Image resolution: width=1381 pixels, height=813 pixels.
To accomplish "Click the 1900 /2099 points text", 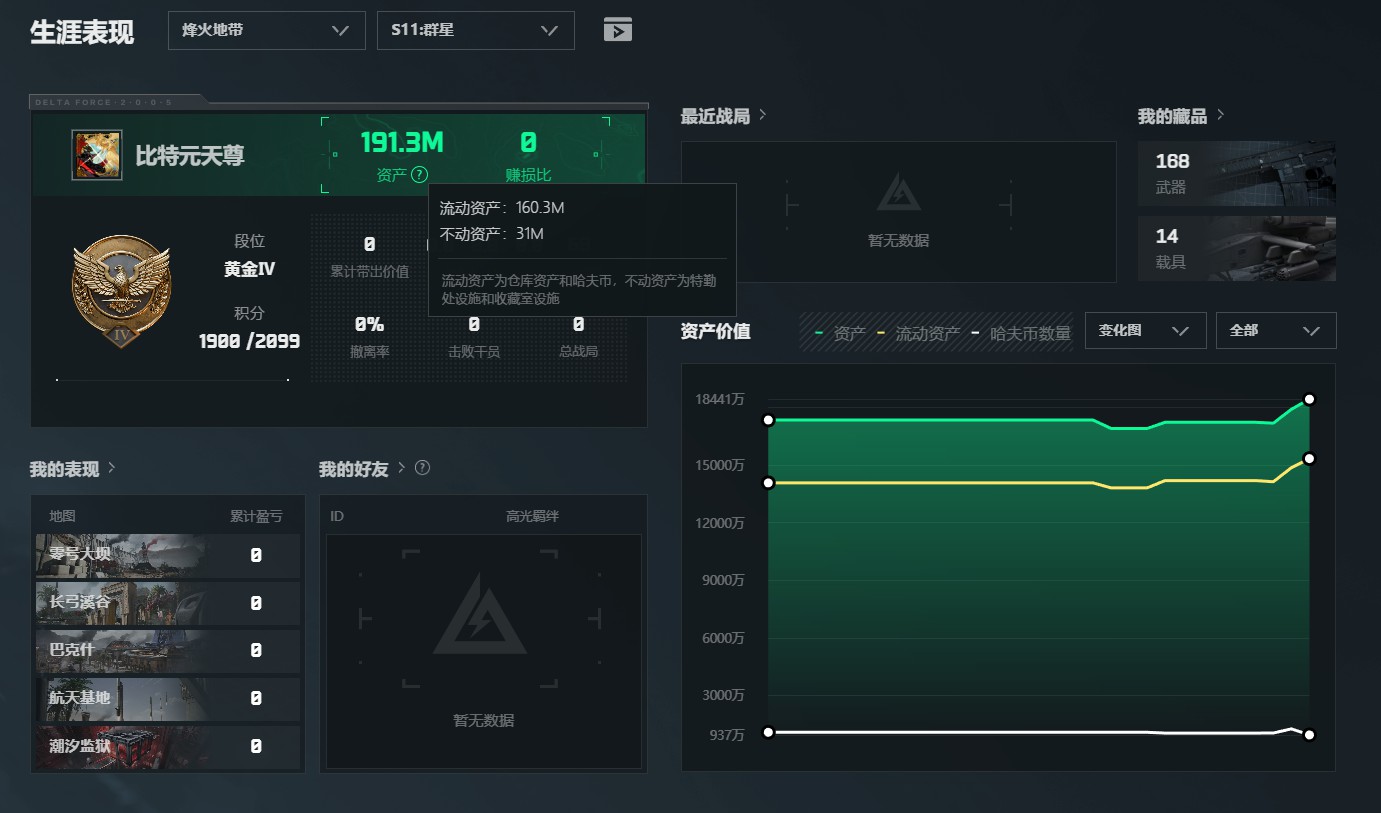I will pyautogui.click(x=249, y=341).
